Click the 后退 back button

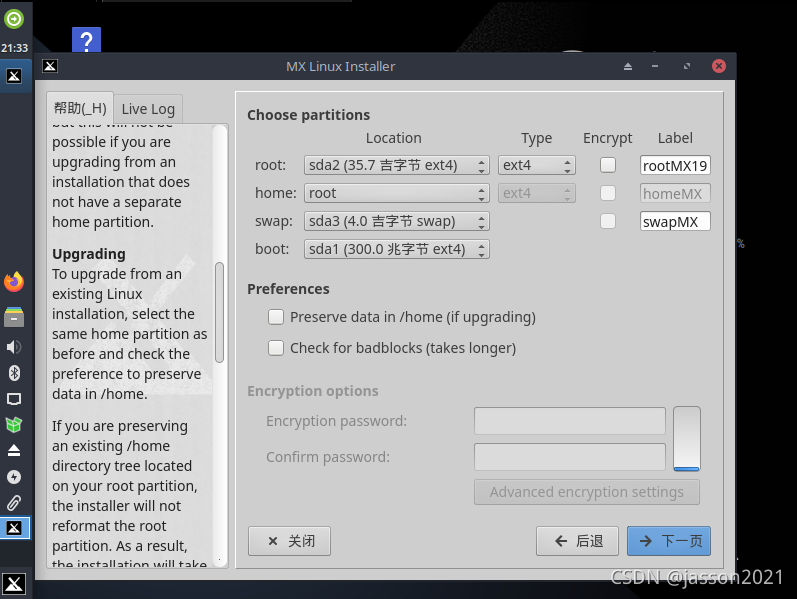click(577, 541)
